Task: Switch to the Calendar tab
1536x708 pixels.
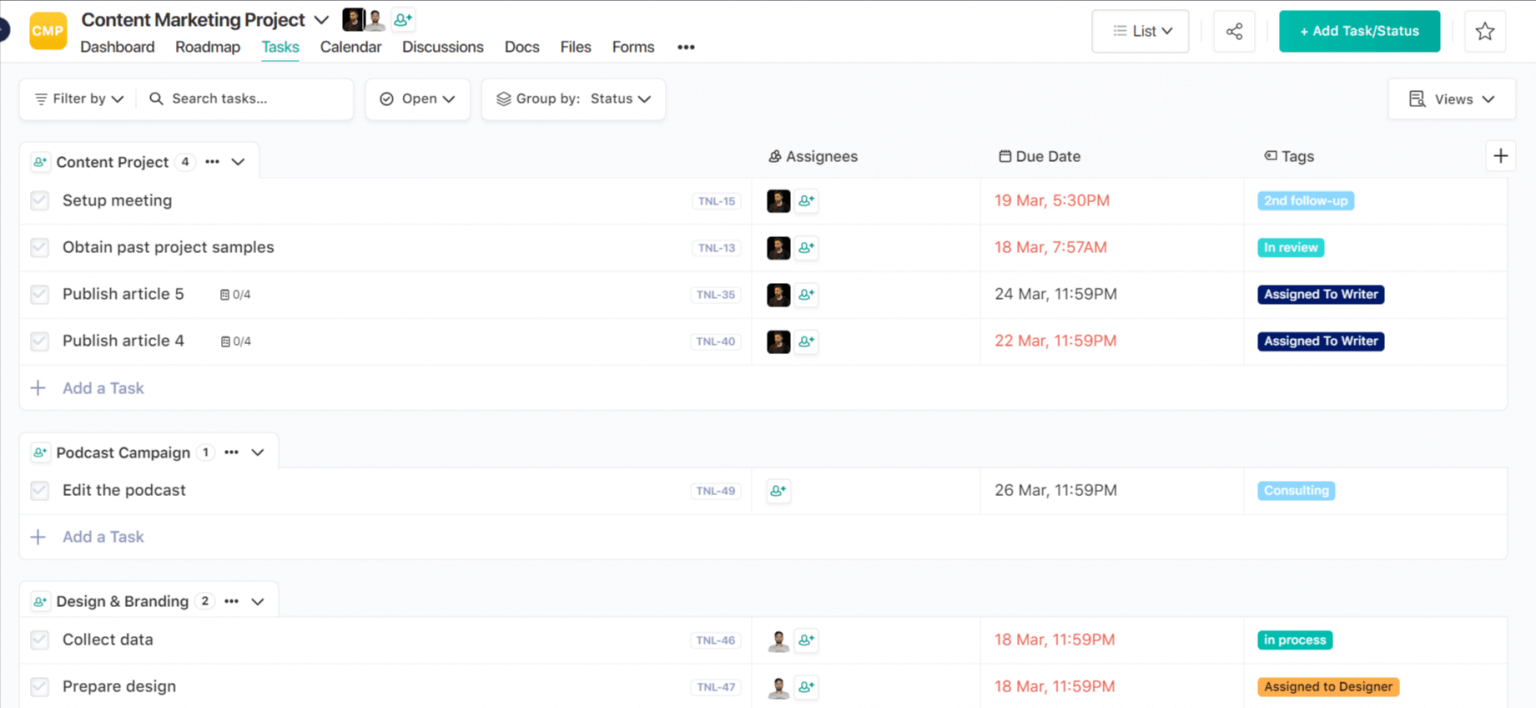Action: pyautogui.click(x=351, y=47)
